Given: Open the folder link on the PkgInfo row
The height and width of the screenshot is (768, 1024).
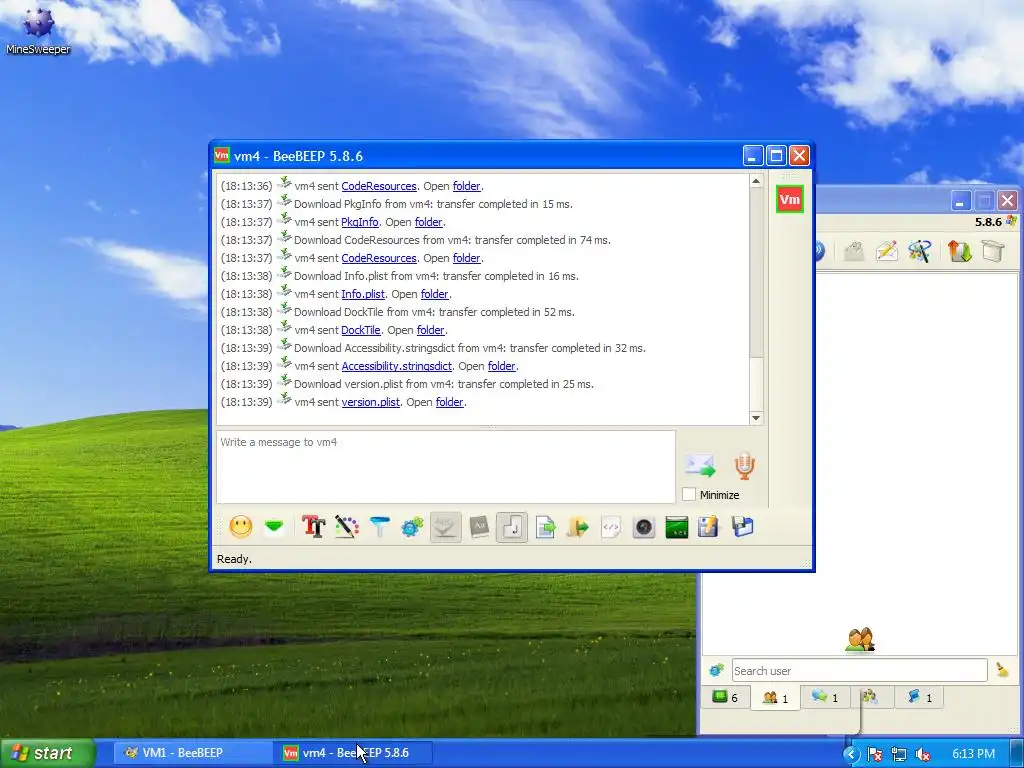Looking at the screenshot, I should pyautogui.click(x=428, y=222).
